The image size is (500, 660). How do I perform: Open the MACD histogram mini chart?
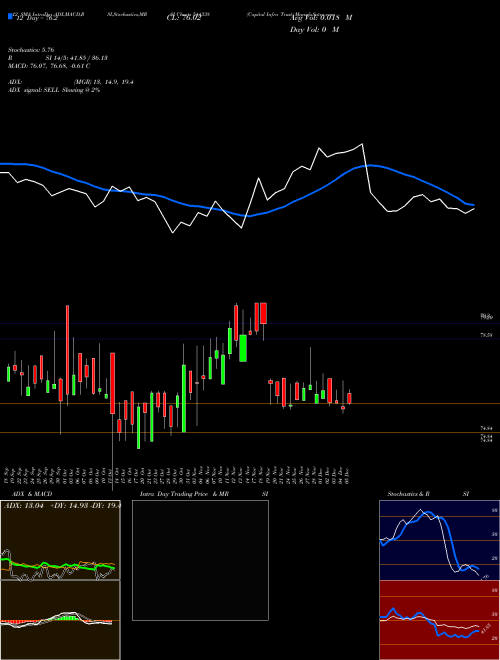click(x=60, y=620)
